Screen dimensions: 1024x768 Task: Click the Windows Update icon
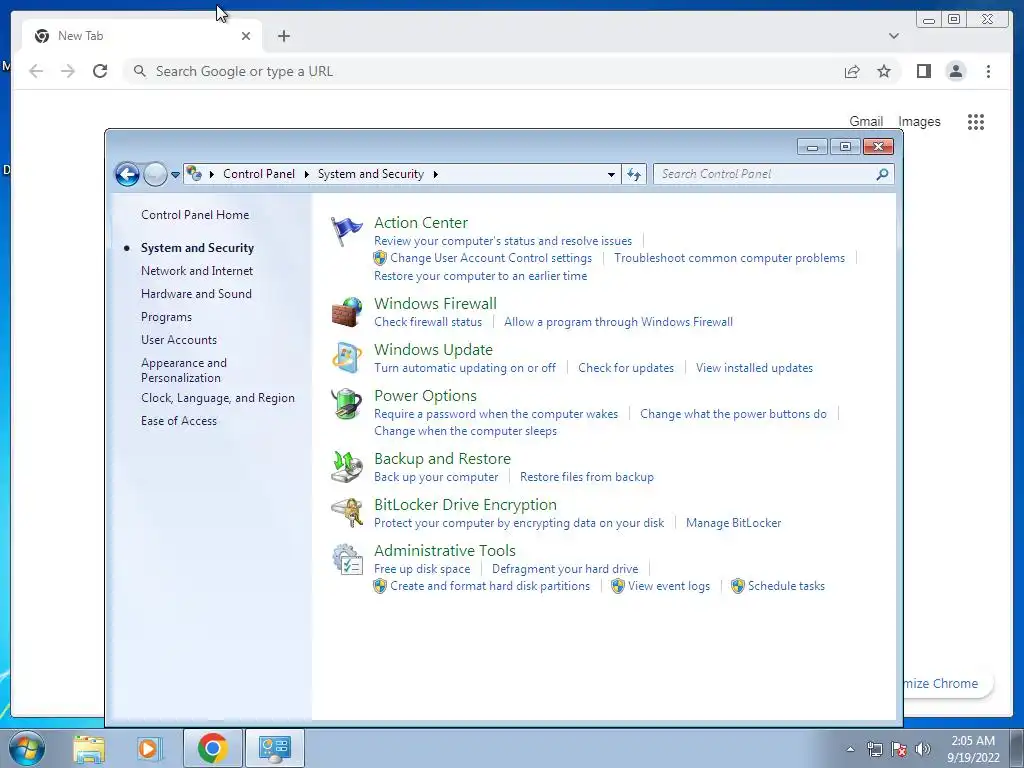347,357
